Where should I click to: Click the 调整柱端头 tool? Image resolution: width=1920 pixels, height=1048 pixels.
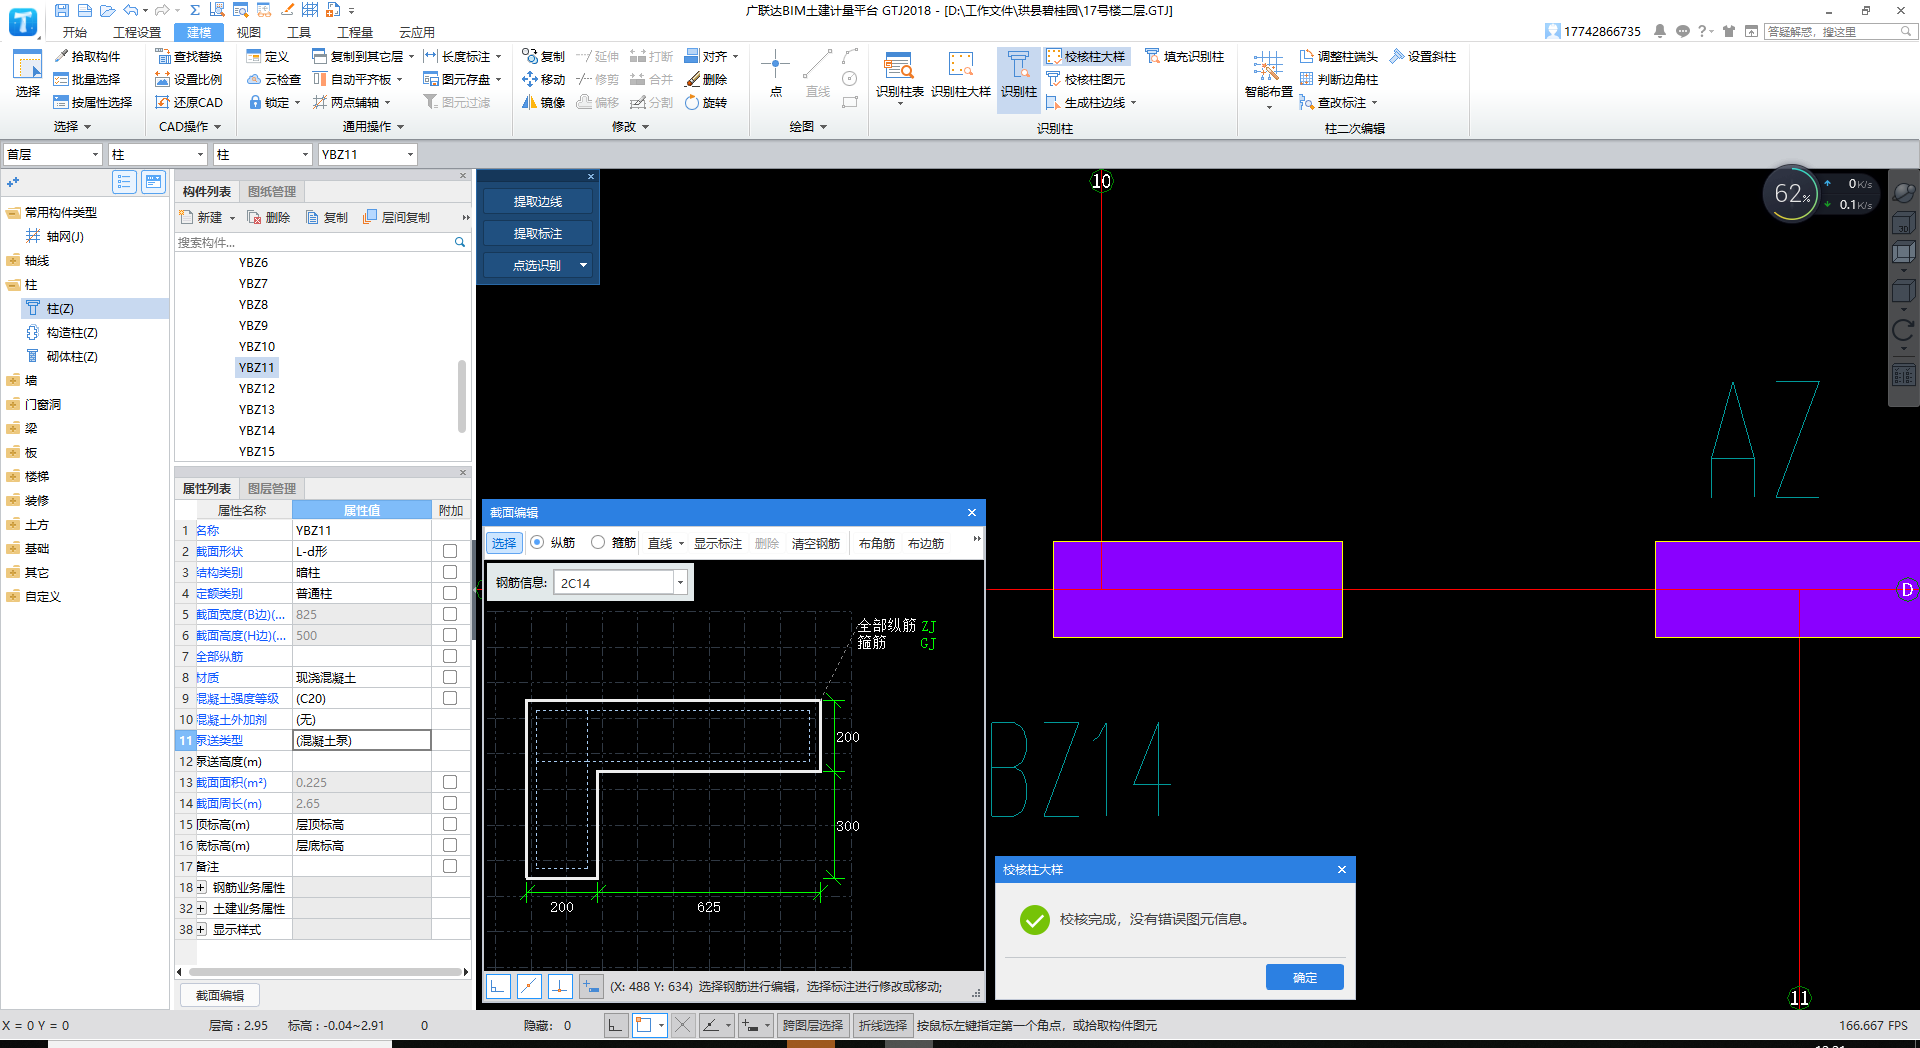tap(1338, 57)
